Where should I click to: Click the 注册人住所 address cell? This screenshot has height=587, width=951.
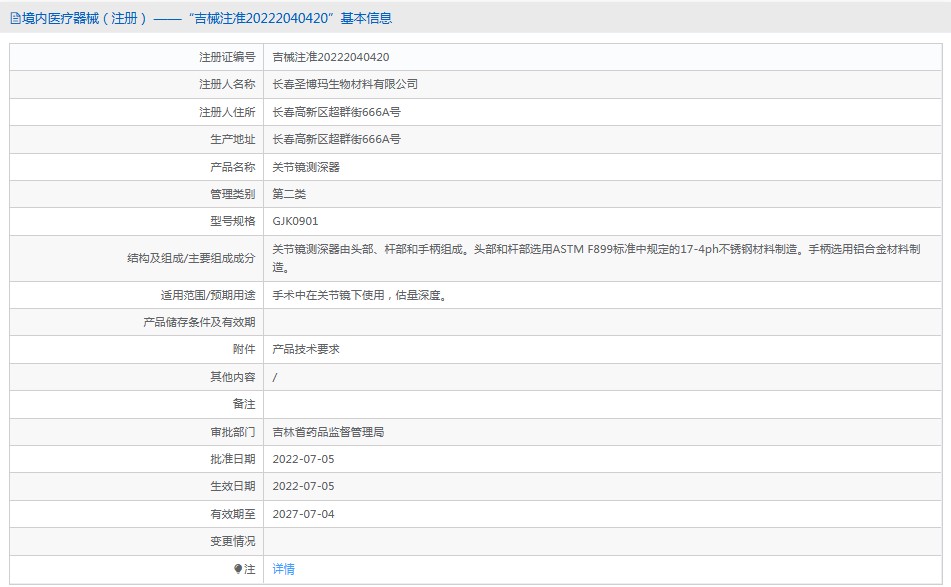336,112
